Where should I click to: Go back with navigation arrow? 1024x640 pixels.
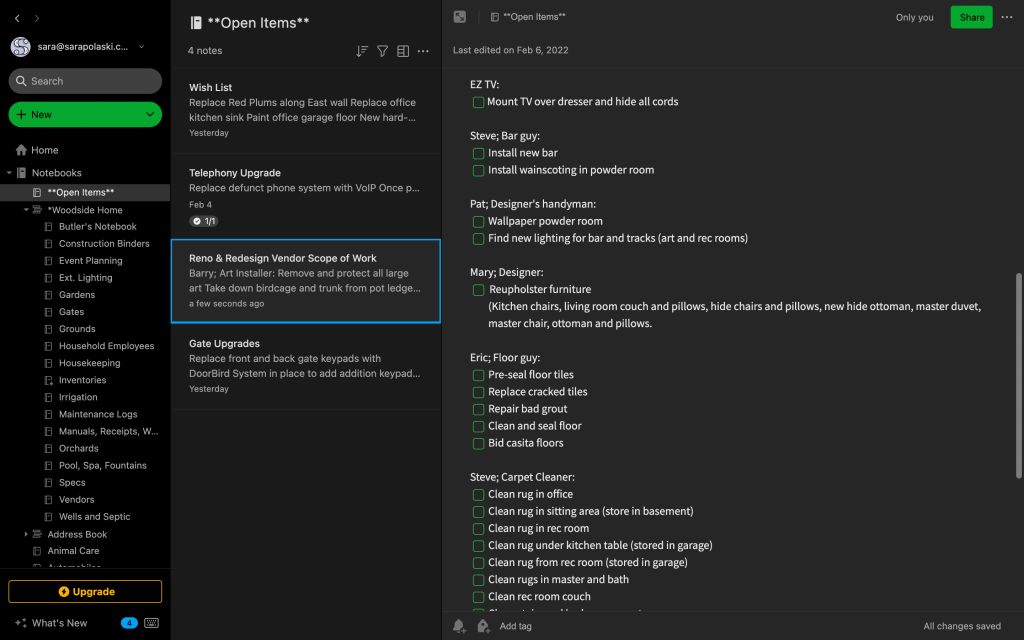click(17, 18)
